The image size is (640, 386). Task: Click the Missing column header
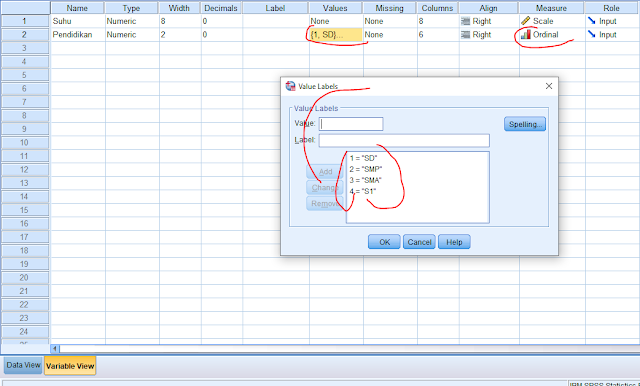(389, 8)
